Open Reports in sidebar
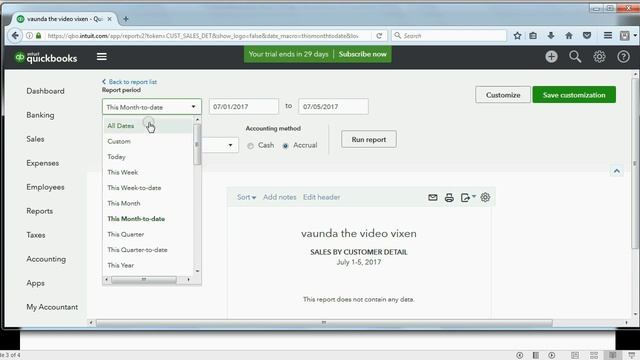 click(x=40, y=211)
